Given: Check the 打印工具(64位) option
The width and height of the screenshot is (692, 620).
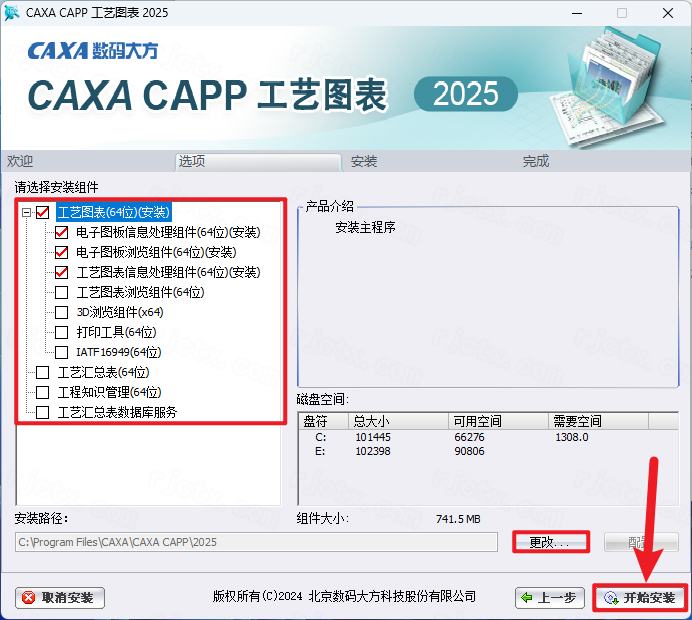Looking at the screenshot, I should (x=62, y=332).
